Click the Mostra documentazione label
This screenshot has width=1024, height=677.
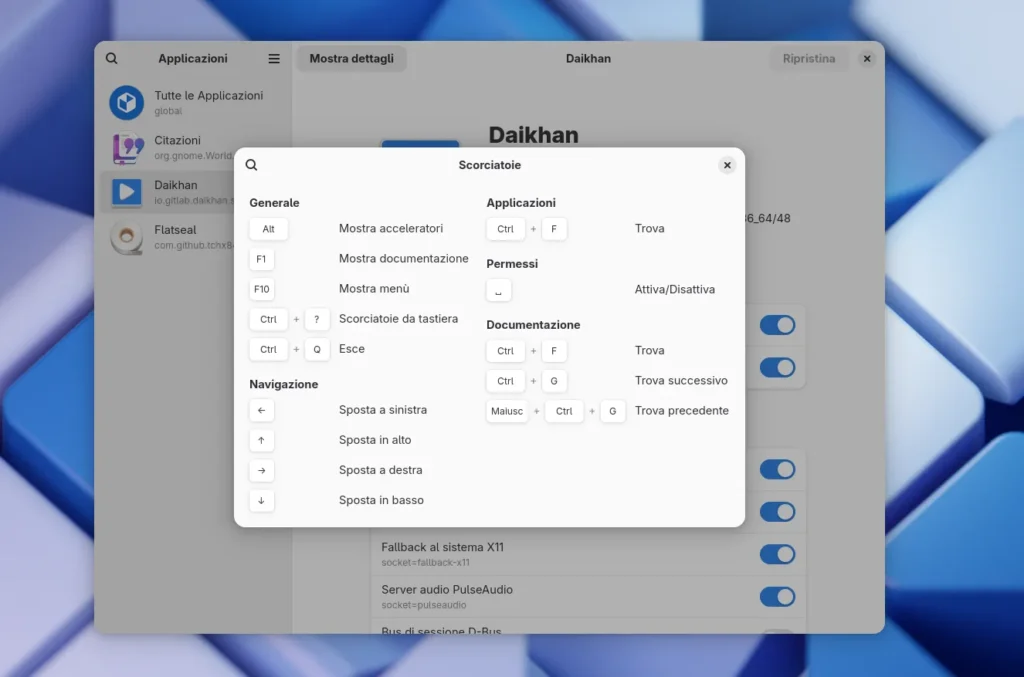tap(404, 259)
